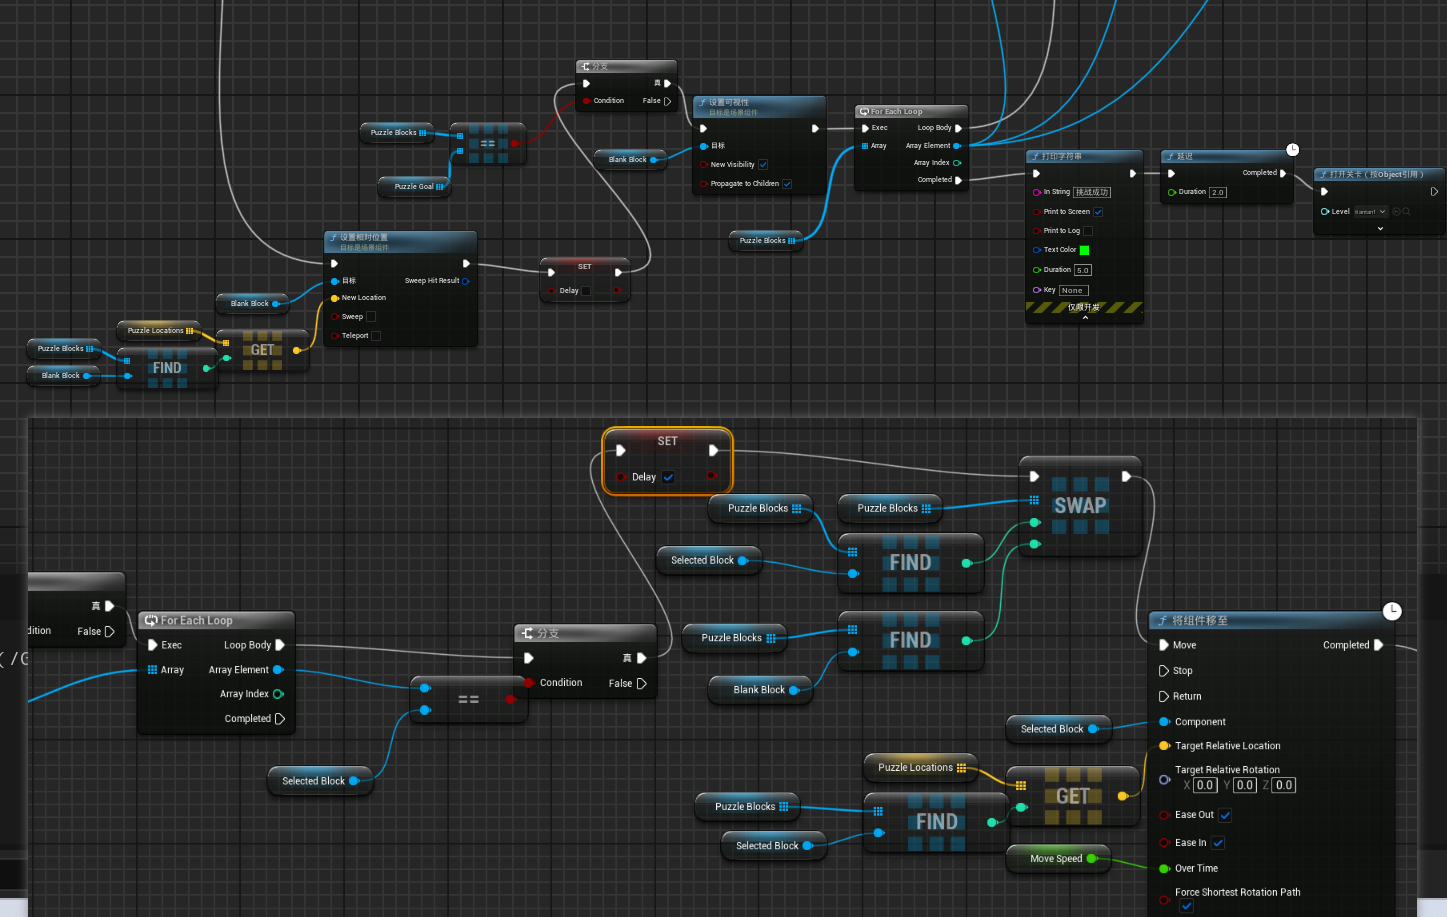Select the Puzzle Goal variable node
The image size is (1447, 917).
coord(414,187)
